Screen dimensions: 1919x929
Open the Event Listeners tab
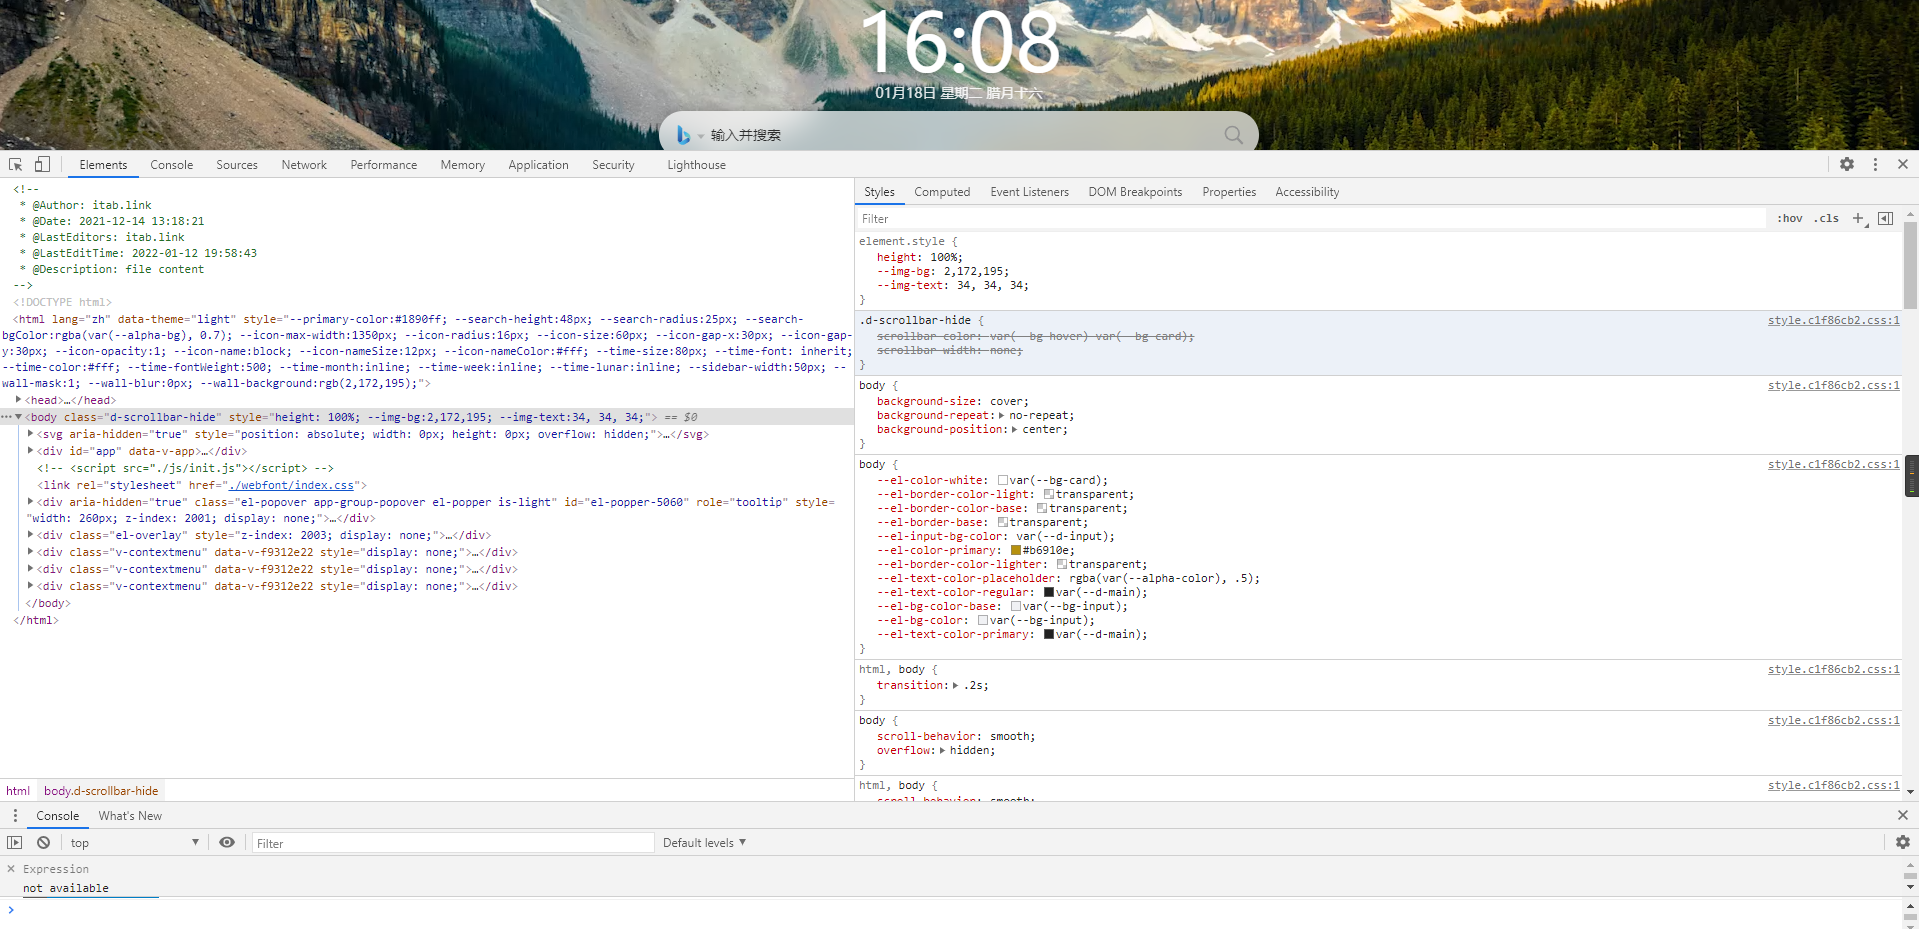(1030, 192)
